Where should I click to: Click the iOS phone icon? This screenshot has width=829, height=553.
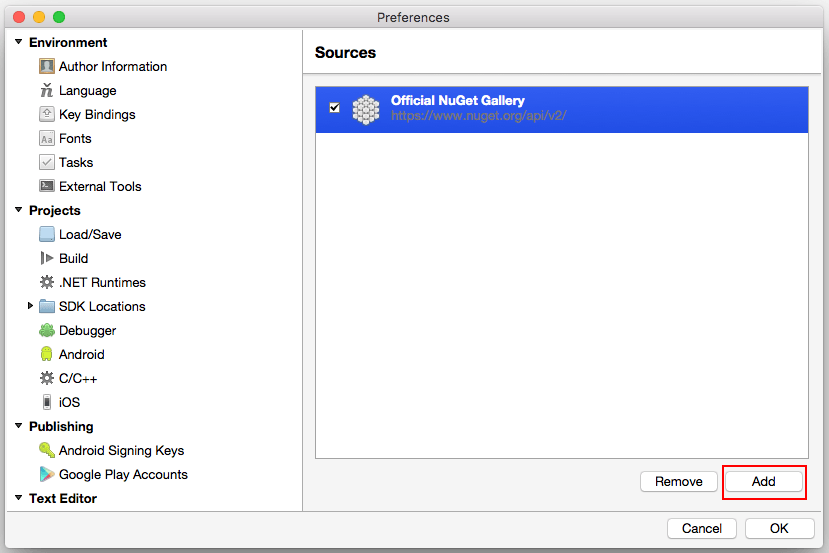pyautogui.click(x=47, y=402)
